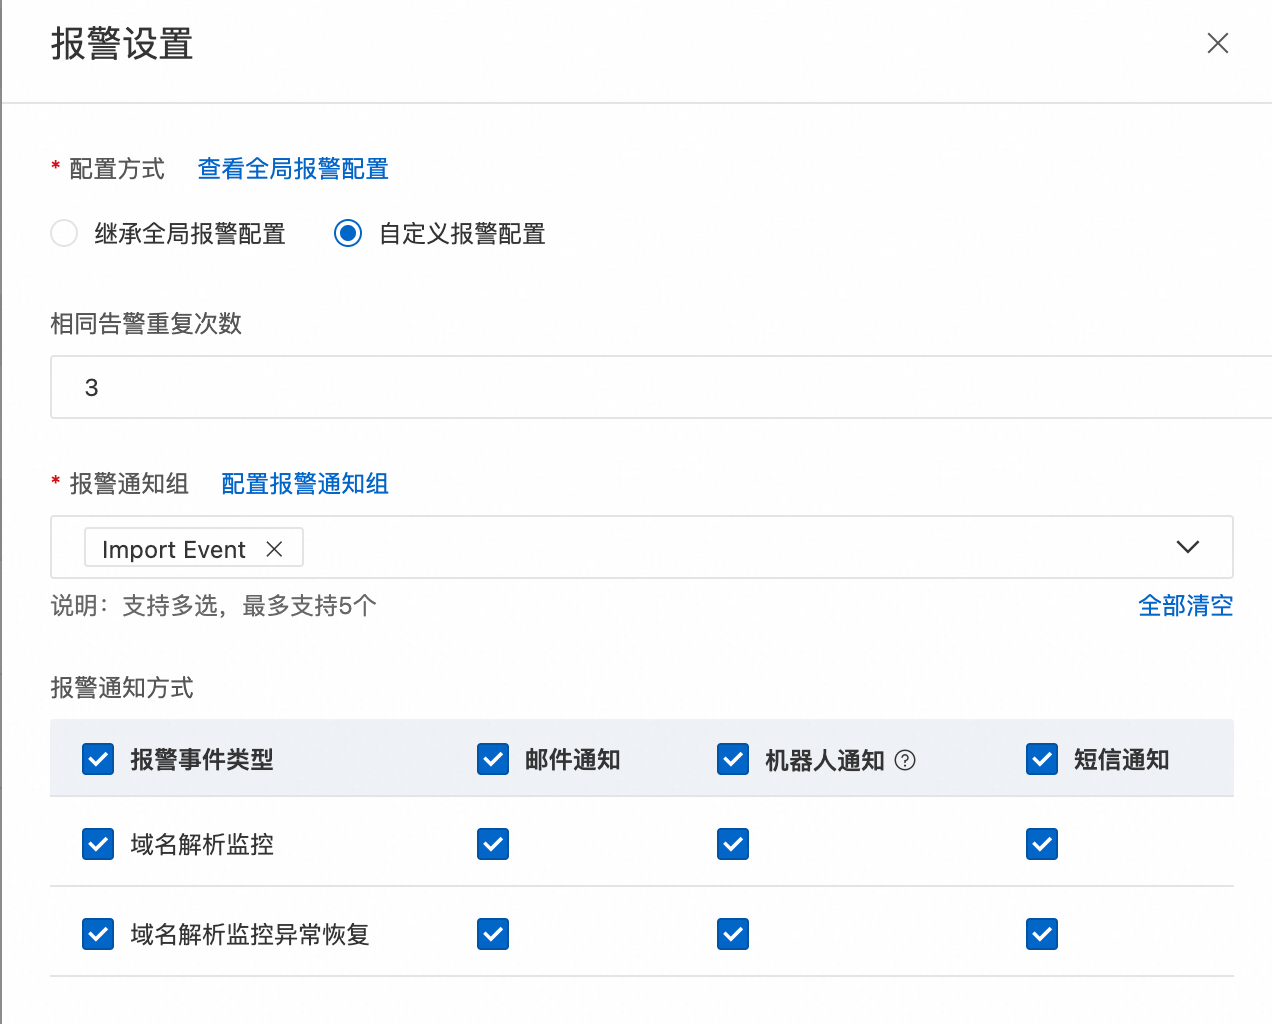This screenshot has width=1272, height=1024.
Task: Toggle the 短信通知 header checkbox
Action: tap(1042, 760)
